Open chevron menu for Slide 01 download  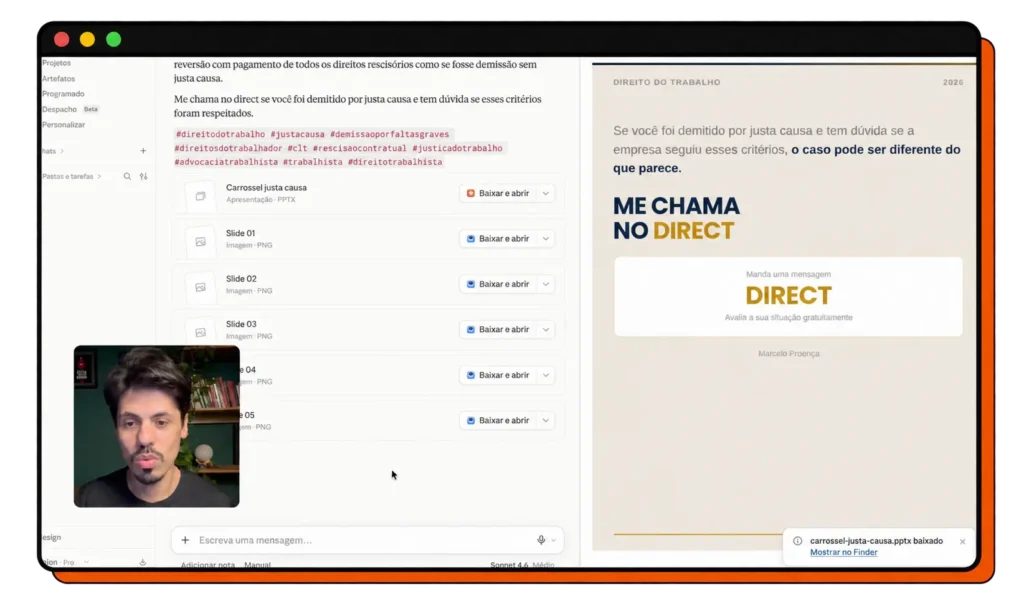click(545, 239)
